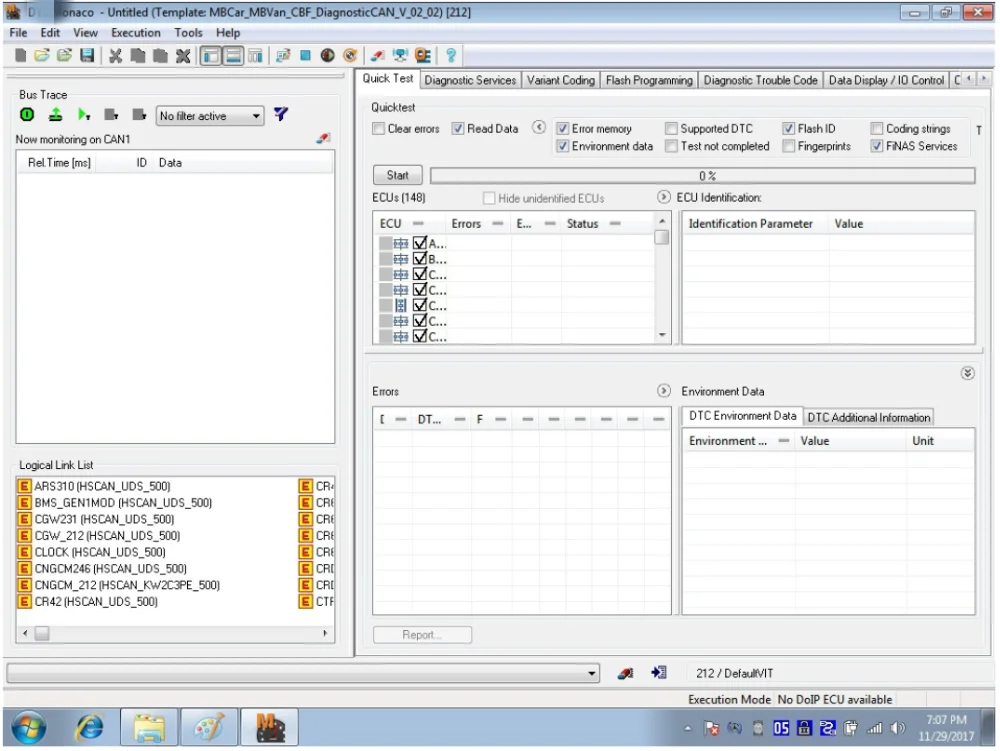The width and height of the screenshot is (1000, 751).
Task: Select CLOCK (HSCAN_UDS_500) in Logical Link List
Action: 94,551
